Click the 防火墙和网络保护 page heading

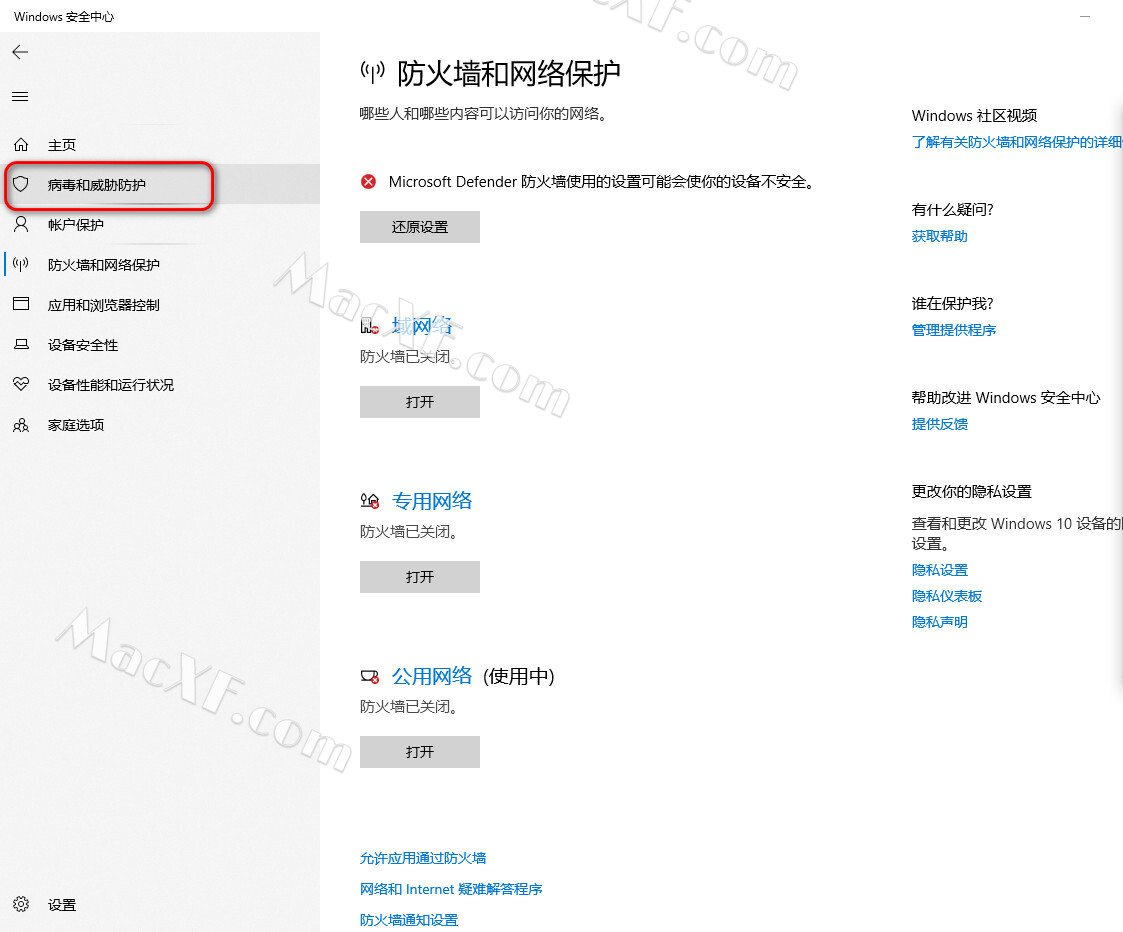(x=509, y=73)
